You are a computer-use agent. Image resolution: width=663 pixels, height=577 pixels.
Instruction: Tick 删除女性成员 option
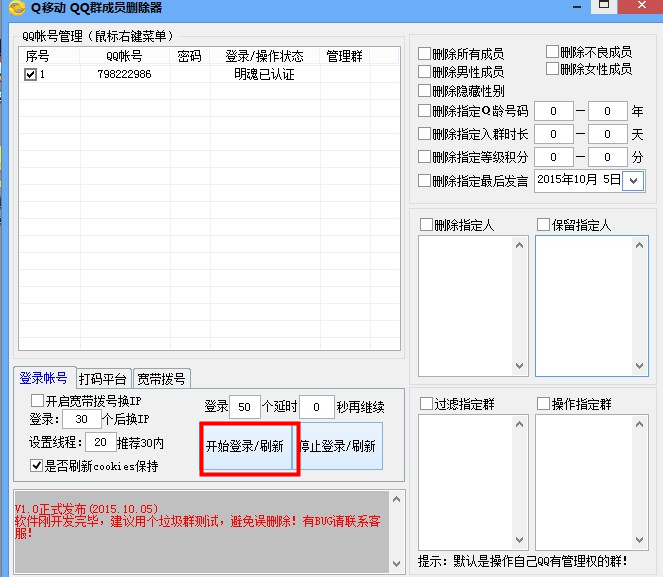(552, 68)
